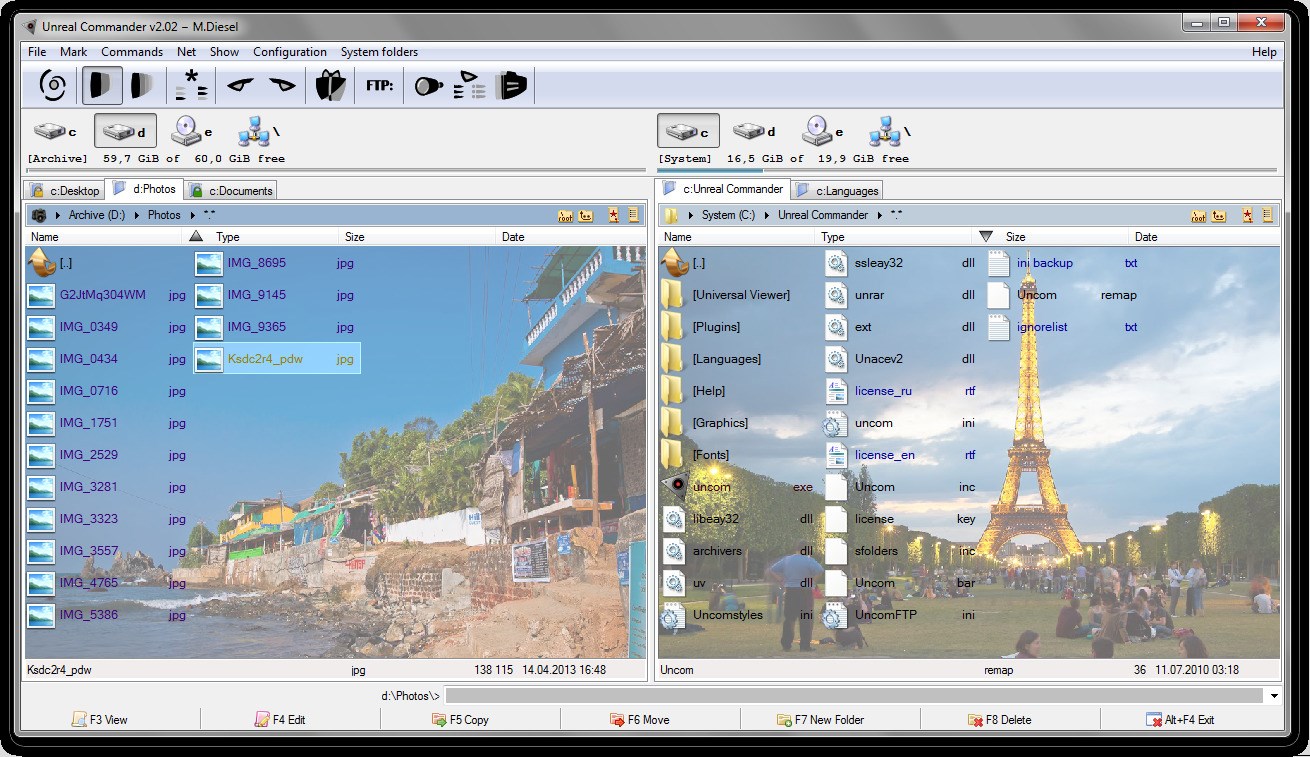Click the right-facing eye toolbar icon
The height and width of the screenshot is (757, 1310).
click(x=283, y=86)
